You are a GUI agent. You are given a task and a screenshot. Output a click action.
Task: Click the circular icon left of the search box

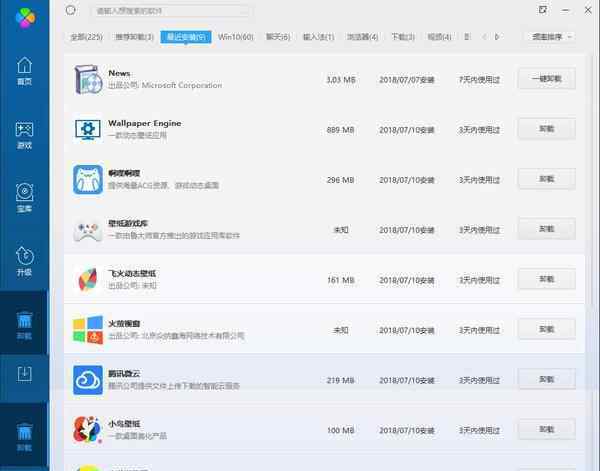(x=70, y=10)
